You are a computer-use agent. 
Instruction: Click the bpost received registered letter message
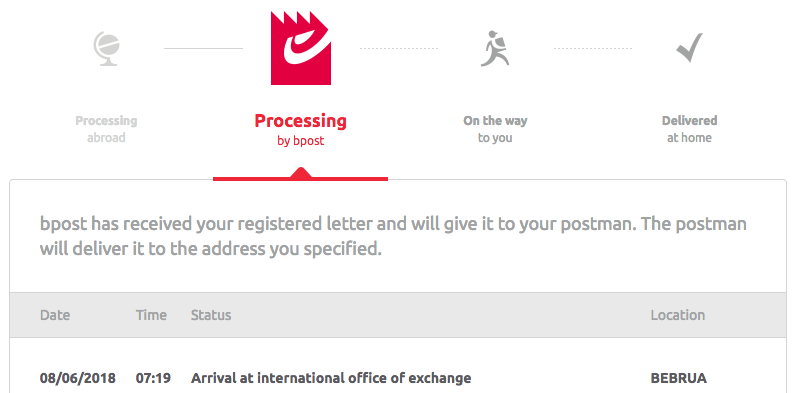[x=393, y=237]
